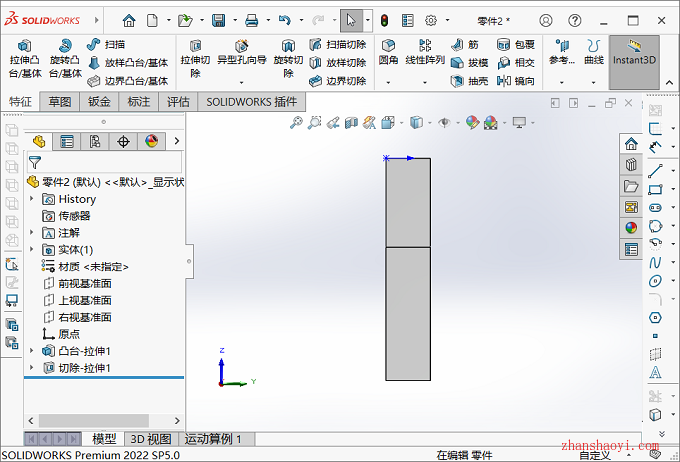Switch to the 草图 Sketch tab
This screenshot has width=680, height=462.
coord(59,102)
